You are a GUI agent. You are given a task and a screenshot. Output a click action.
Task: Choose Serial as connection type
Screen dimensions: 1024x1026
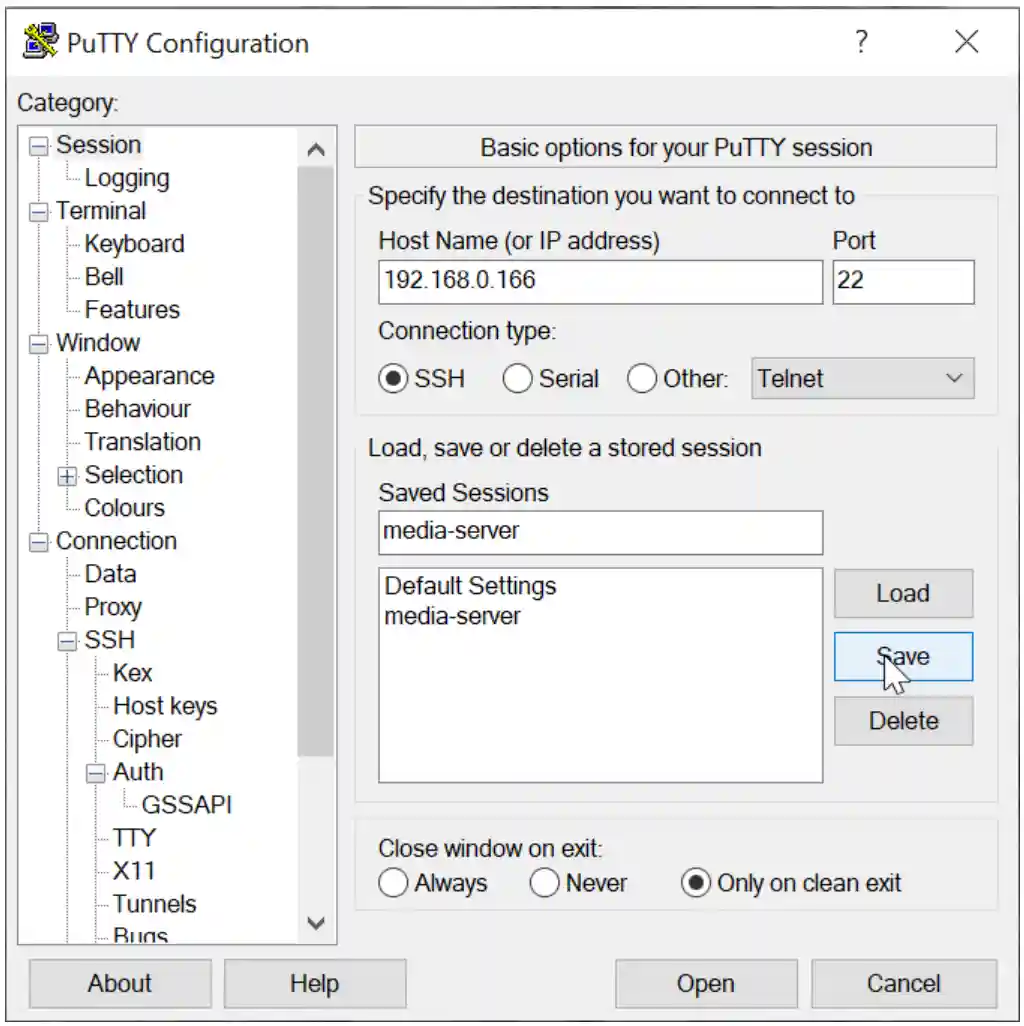(518, 379)
